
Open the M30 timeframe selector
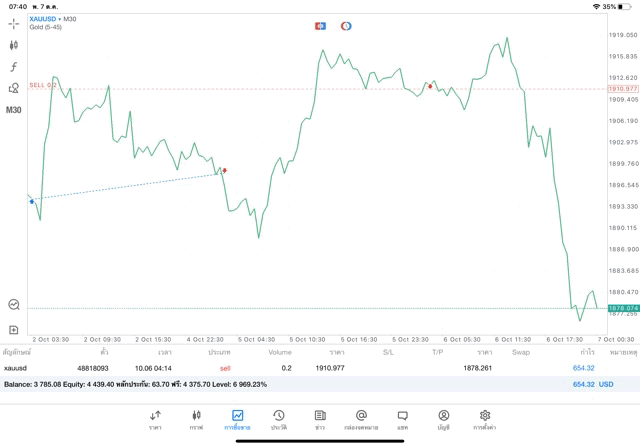click(x=14, y=110)
